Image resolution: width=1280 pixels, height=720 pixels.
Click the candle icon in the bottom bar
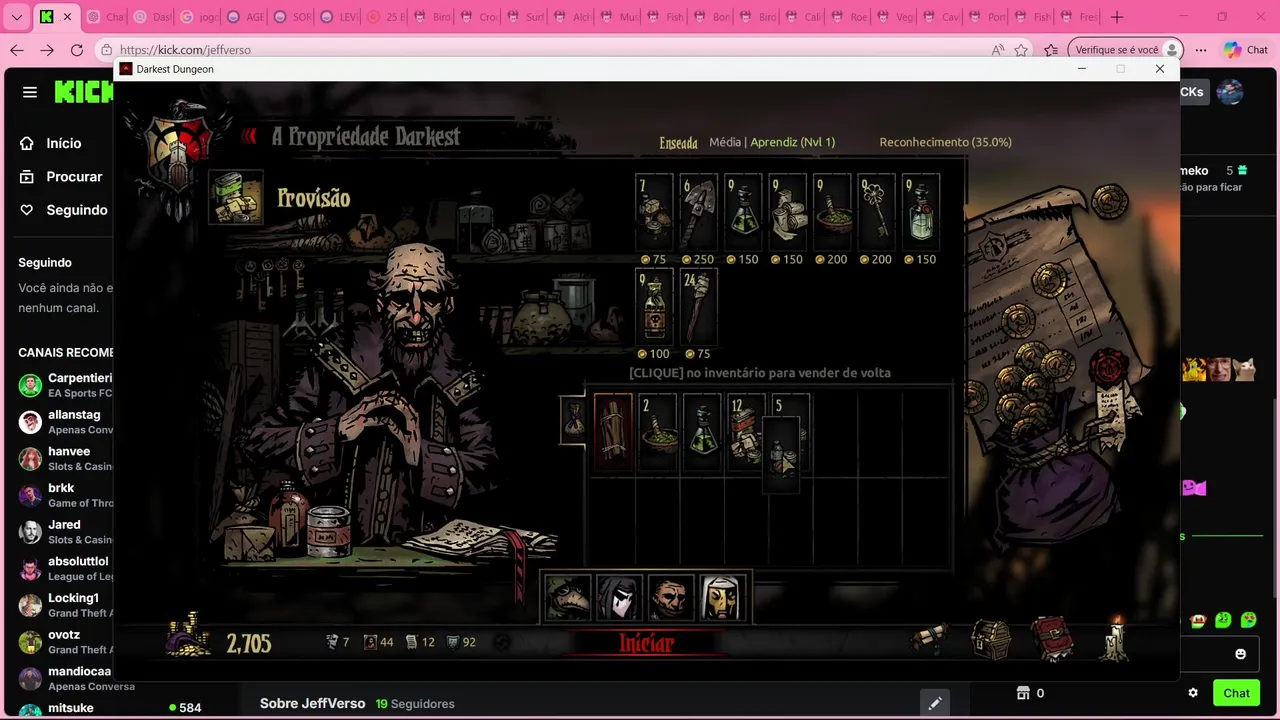click(1113, 640)
